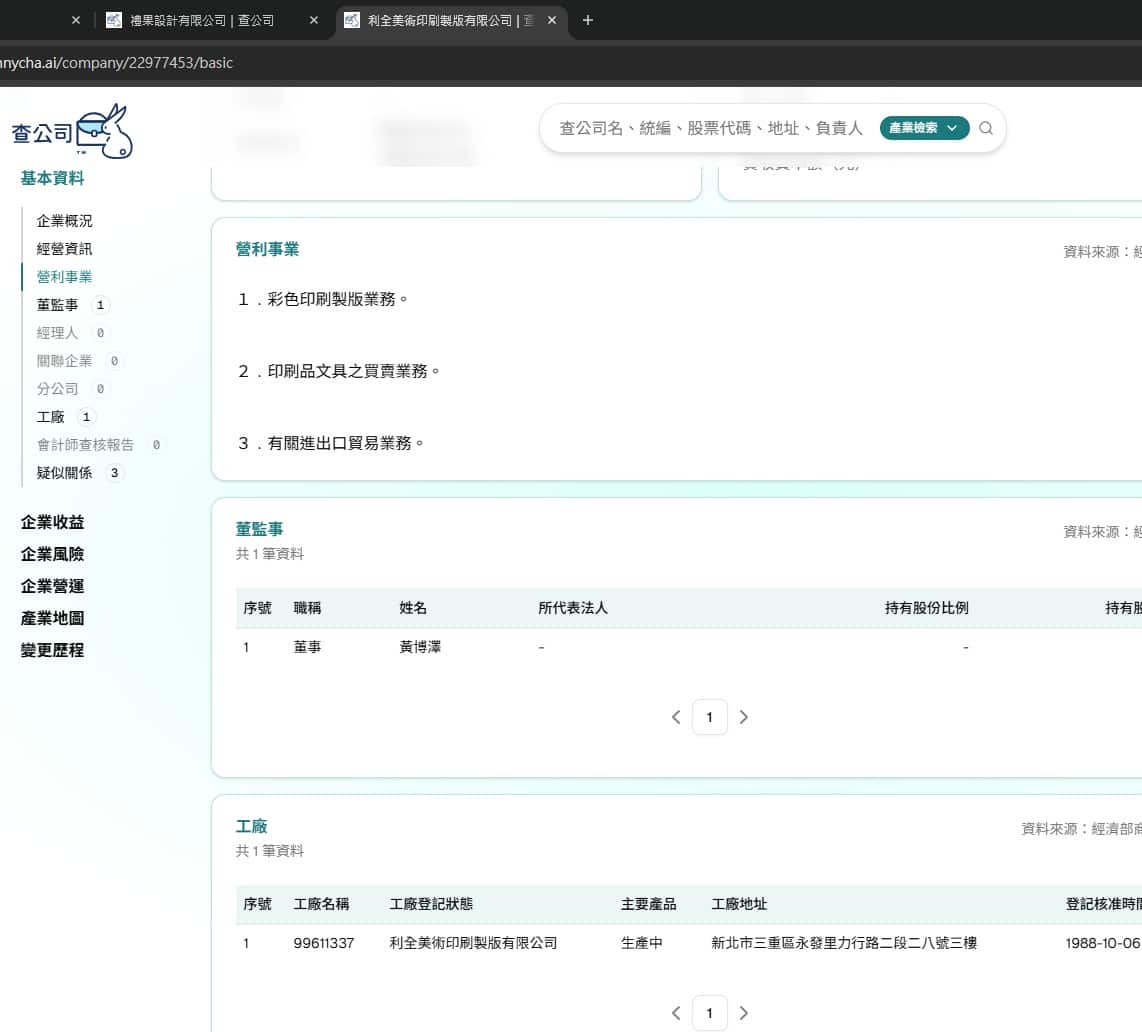Expand the 企業風險 section
Viewport: 1142px width, 1032px height.
coord(52,554)
